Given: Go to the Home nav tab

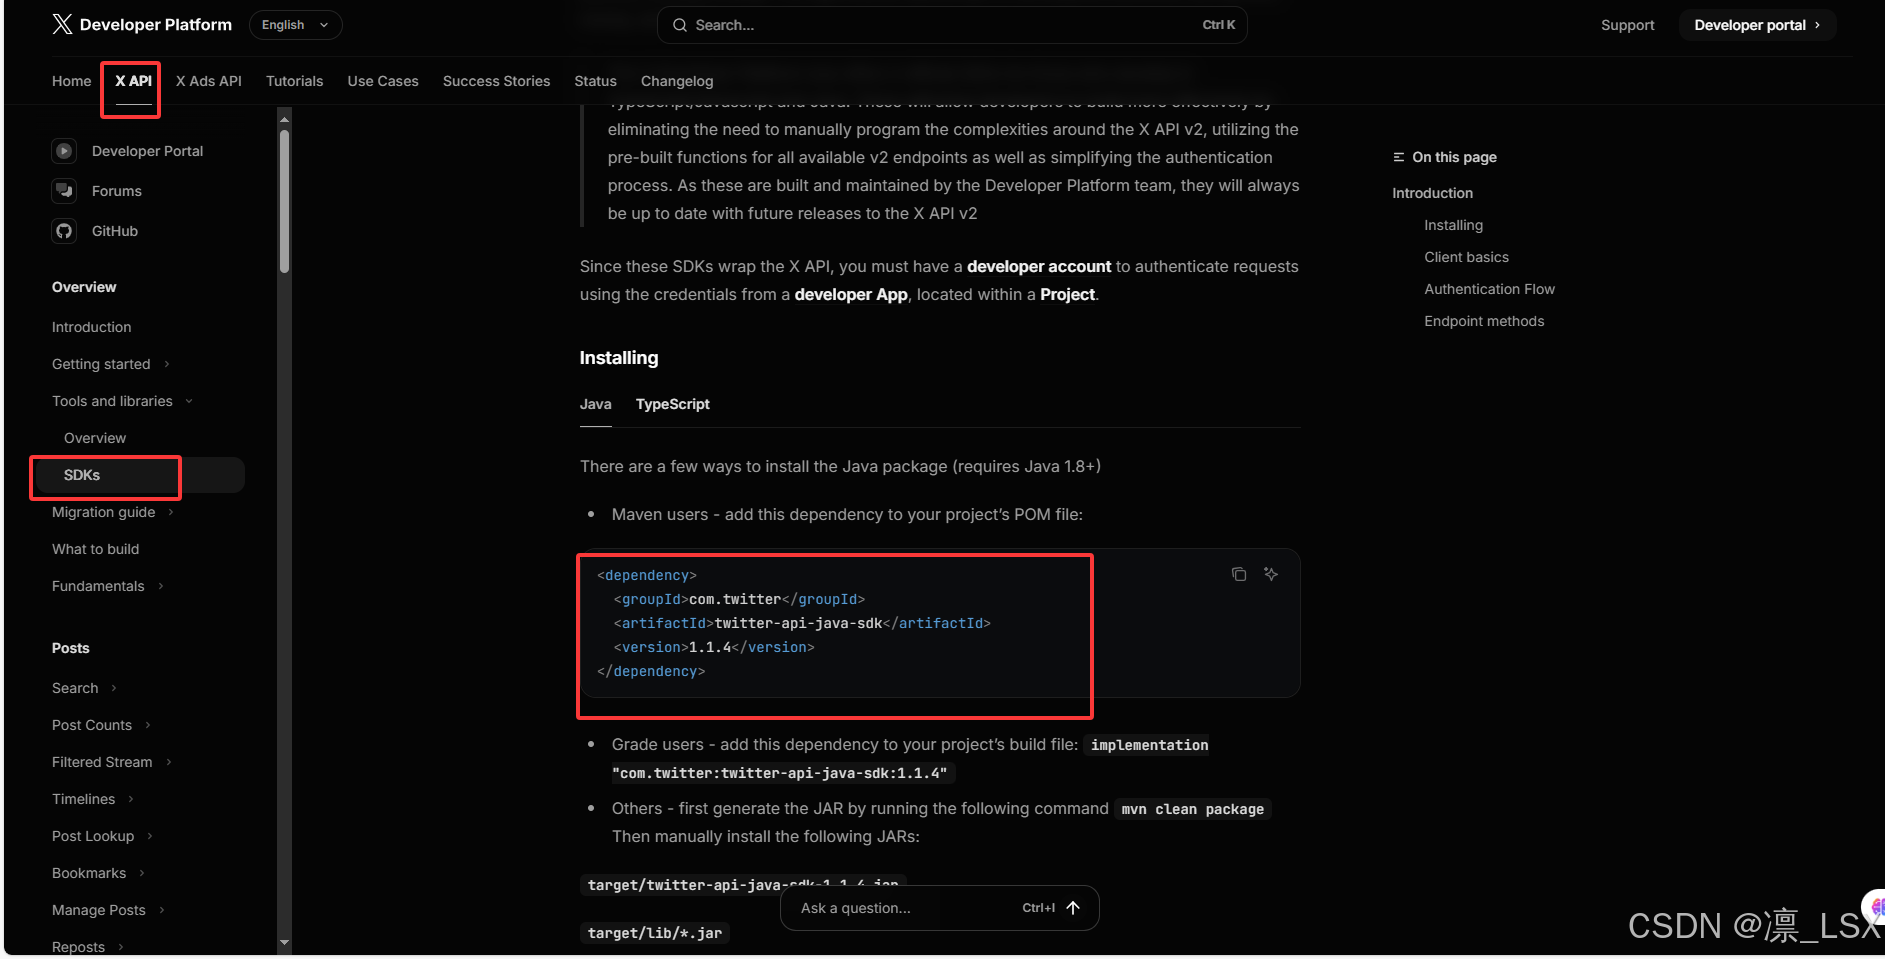Looking at the screenshot, I should (x=71, y=81).
